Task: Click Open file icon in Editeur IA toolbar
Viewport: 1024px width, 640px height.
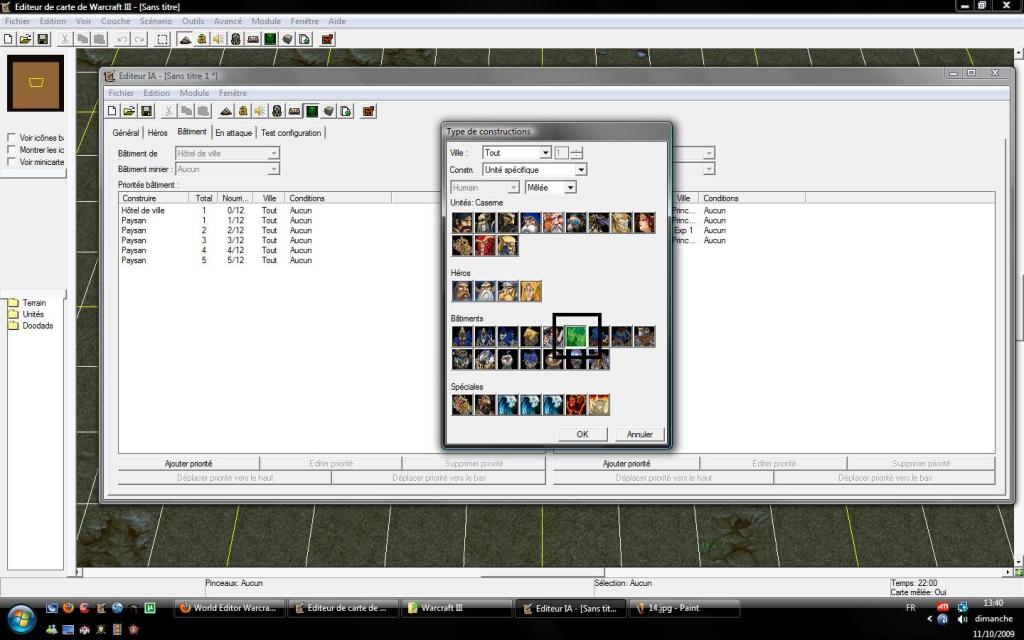Action: coord(129,111)
